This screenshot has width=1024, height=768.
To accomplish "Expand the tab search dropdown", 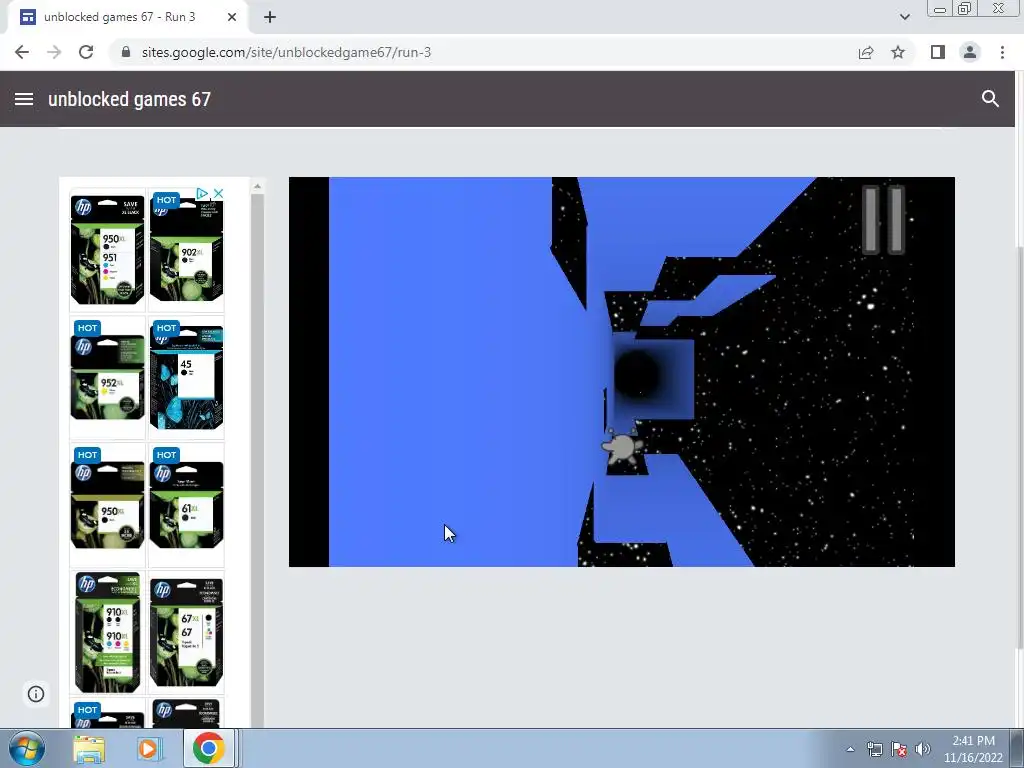I will [x=904, y=17].
